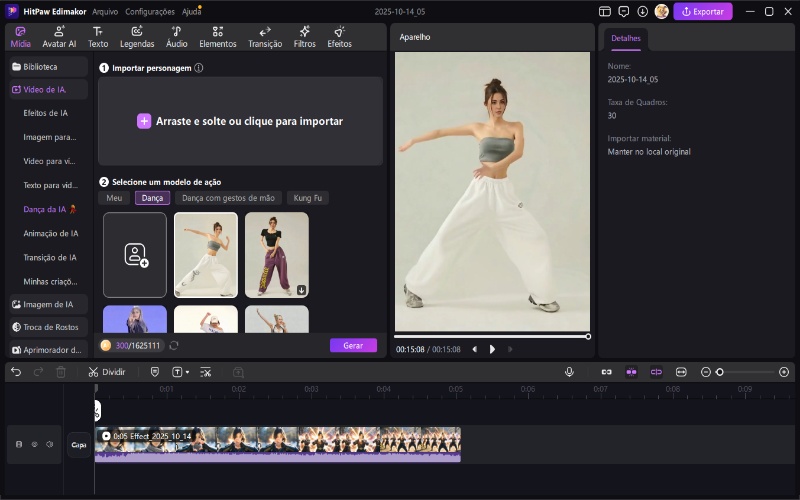Undo the last action in timeline
This screenshot has height=500, width=800.
pos(16,371)
